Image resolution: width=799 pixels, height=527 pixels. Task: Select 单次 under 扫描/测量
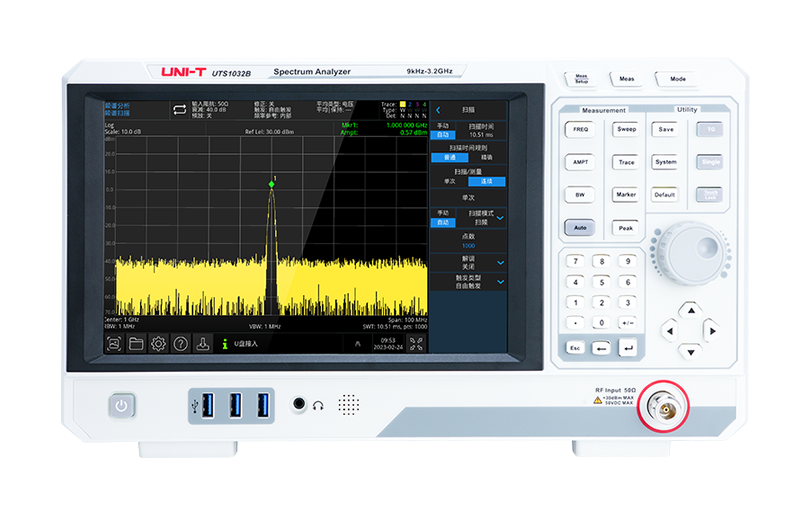pos(449,182)
